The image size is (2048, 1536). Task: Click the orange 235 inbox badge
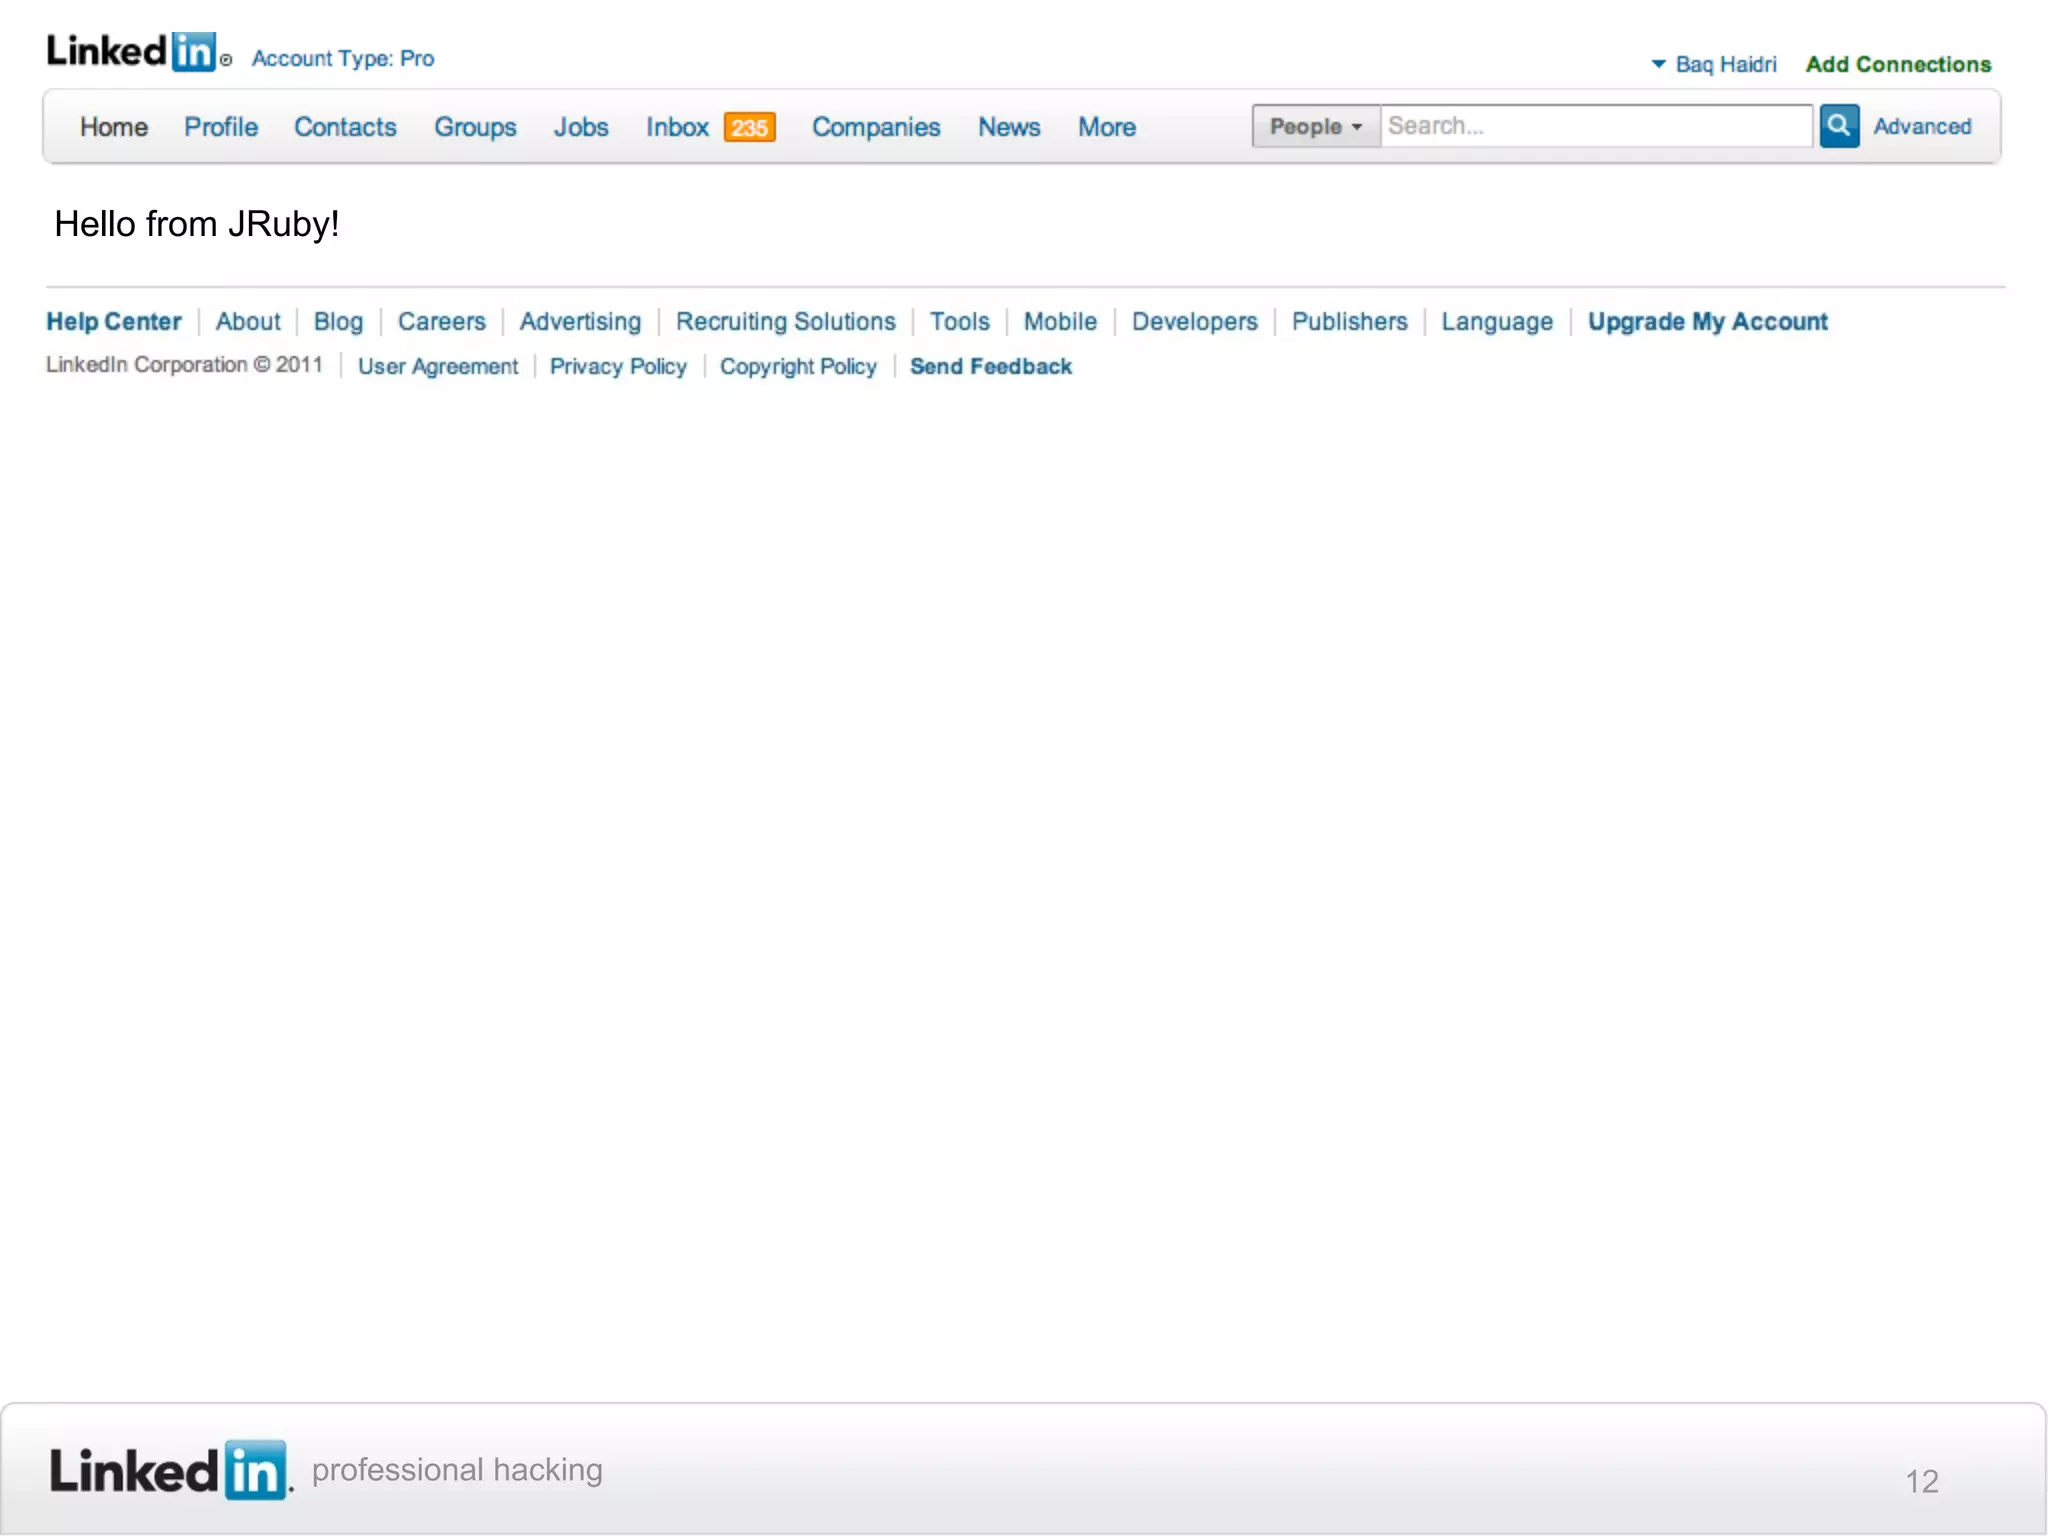click(749, 128)
